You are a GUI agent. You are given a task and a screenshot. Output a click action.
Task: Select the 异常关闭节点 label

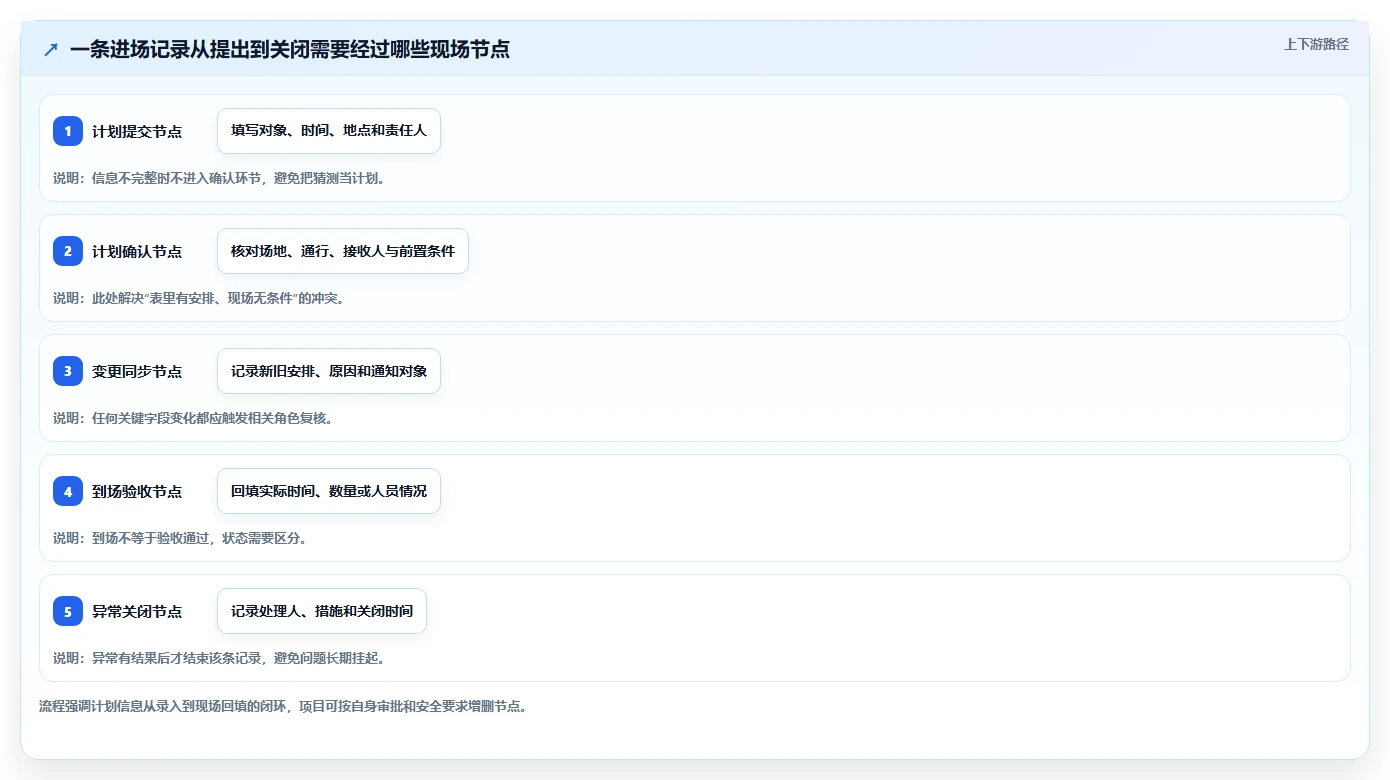tap(137, 611)
